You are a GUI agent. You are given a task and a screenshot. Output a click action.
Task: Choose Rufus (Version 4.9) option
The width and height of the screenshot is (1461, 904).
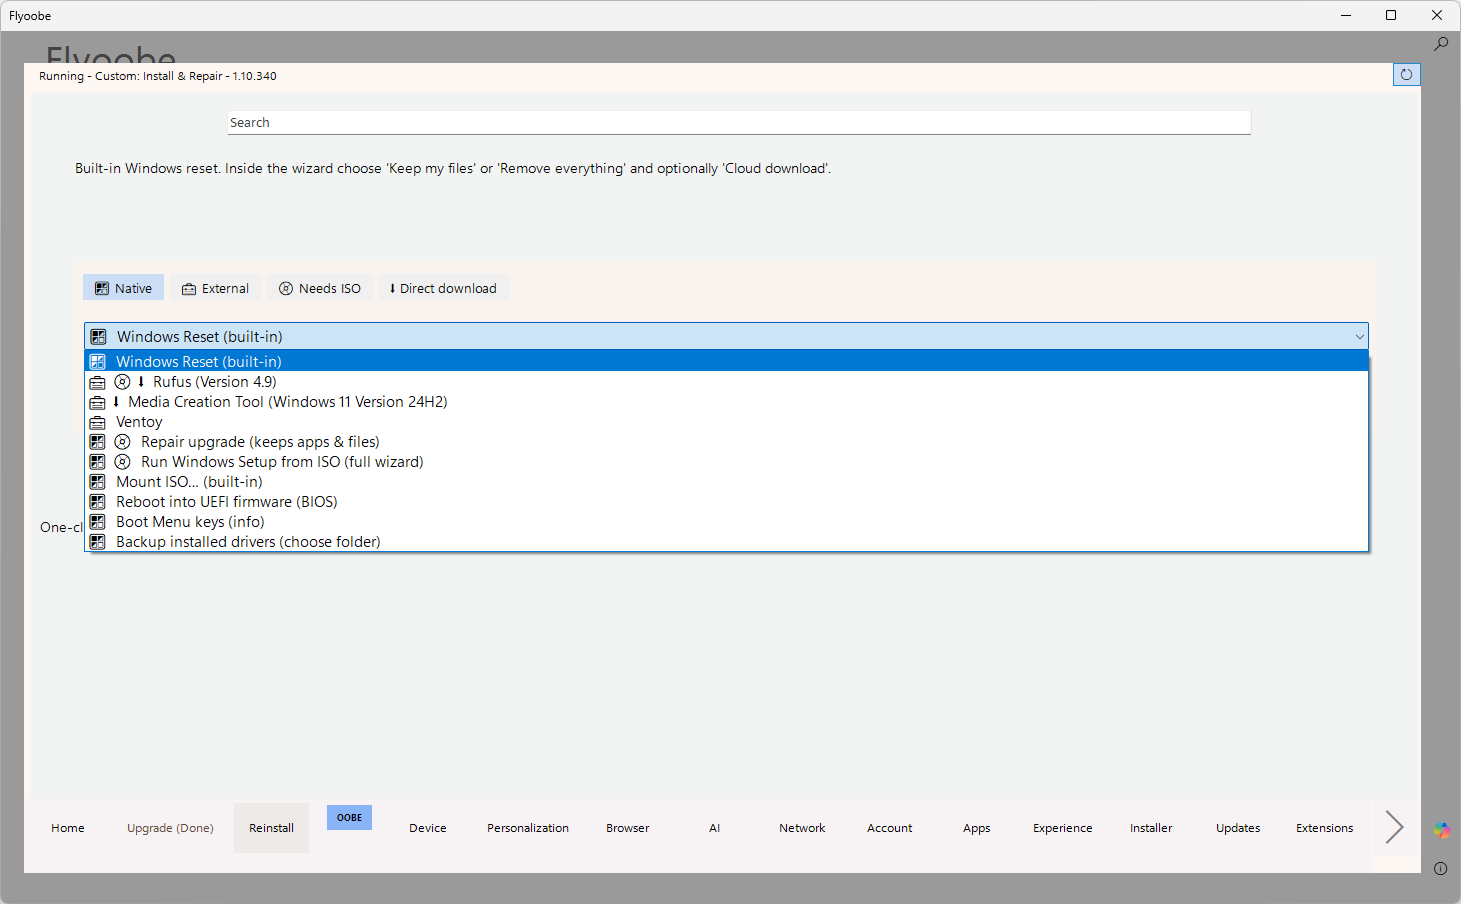(x=727, y=382)
